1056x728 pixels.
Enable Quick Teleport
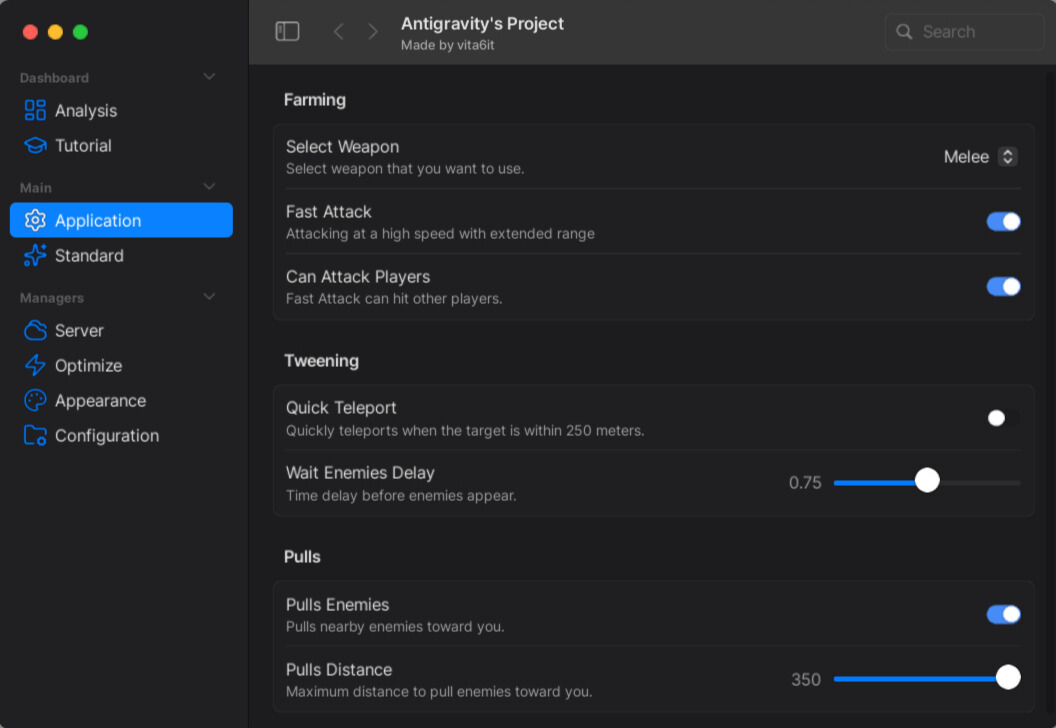coord(1001,418)
